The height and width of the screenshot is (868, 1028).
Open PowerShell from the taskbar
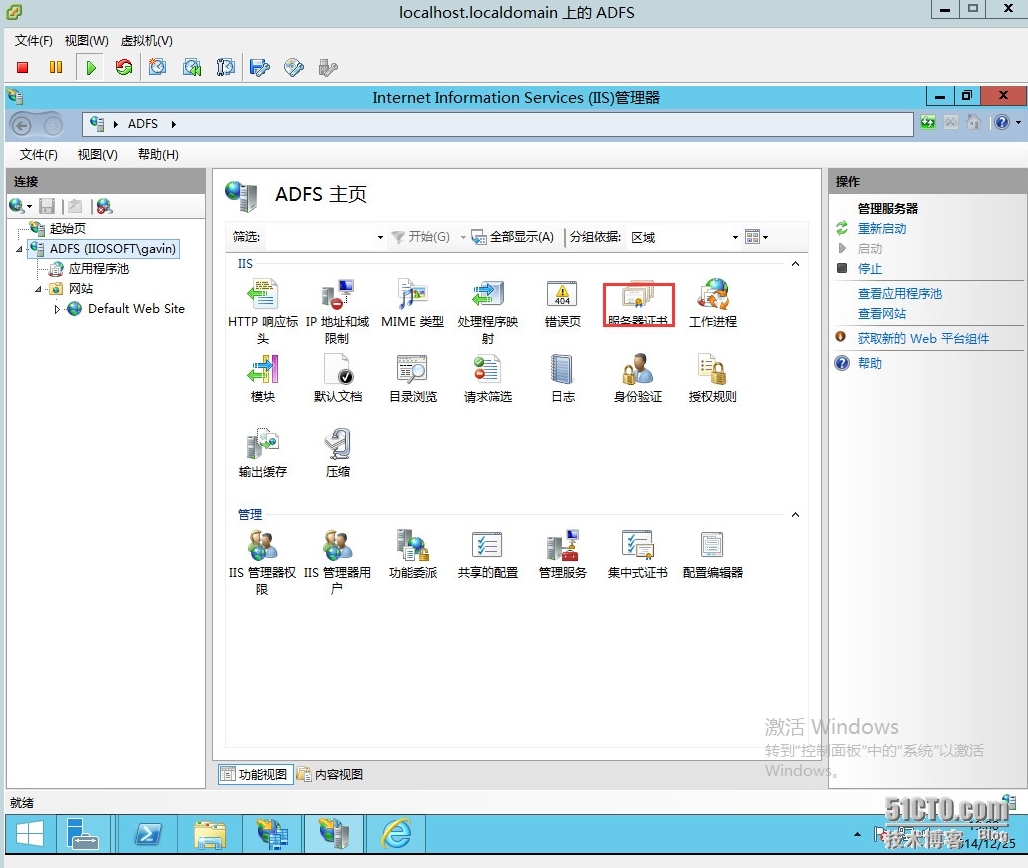click(148, 835)
